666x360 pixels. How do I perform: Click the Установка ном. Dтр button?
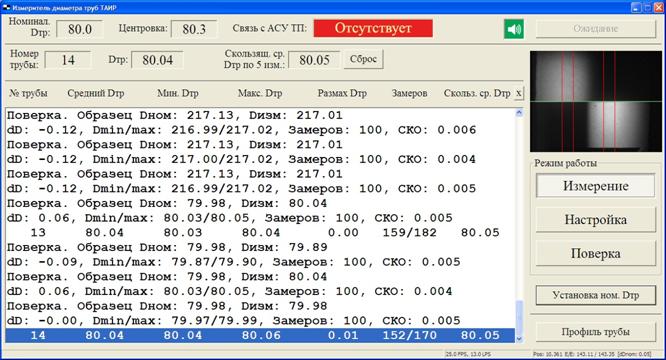point(595,295)
